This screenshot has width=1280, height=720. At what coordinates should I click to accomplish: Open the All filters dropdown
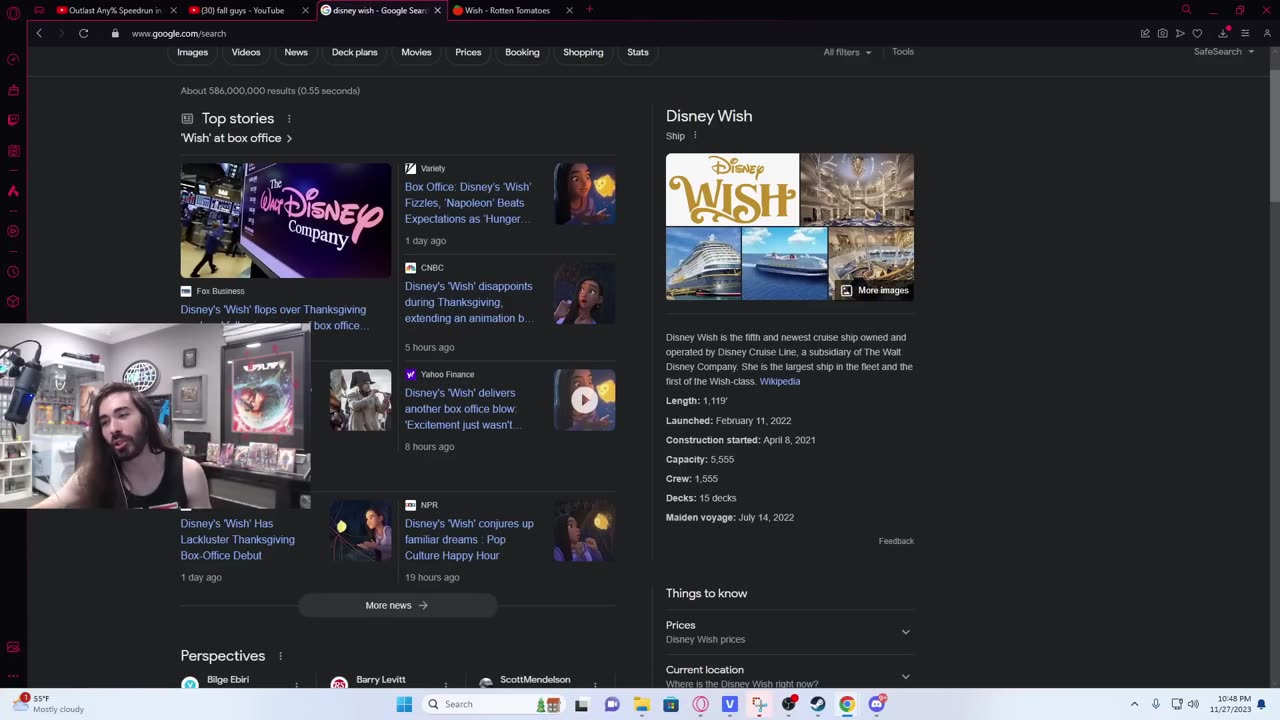(x=847, y=52)
